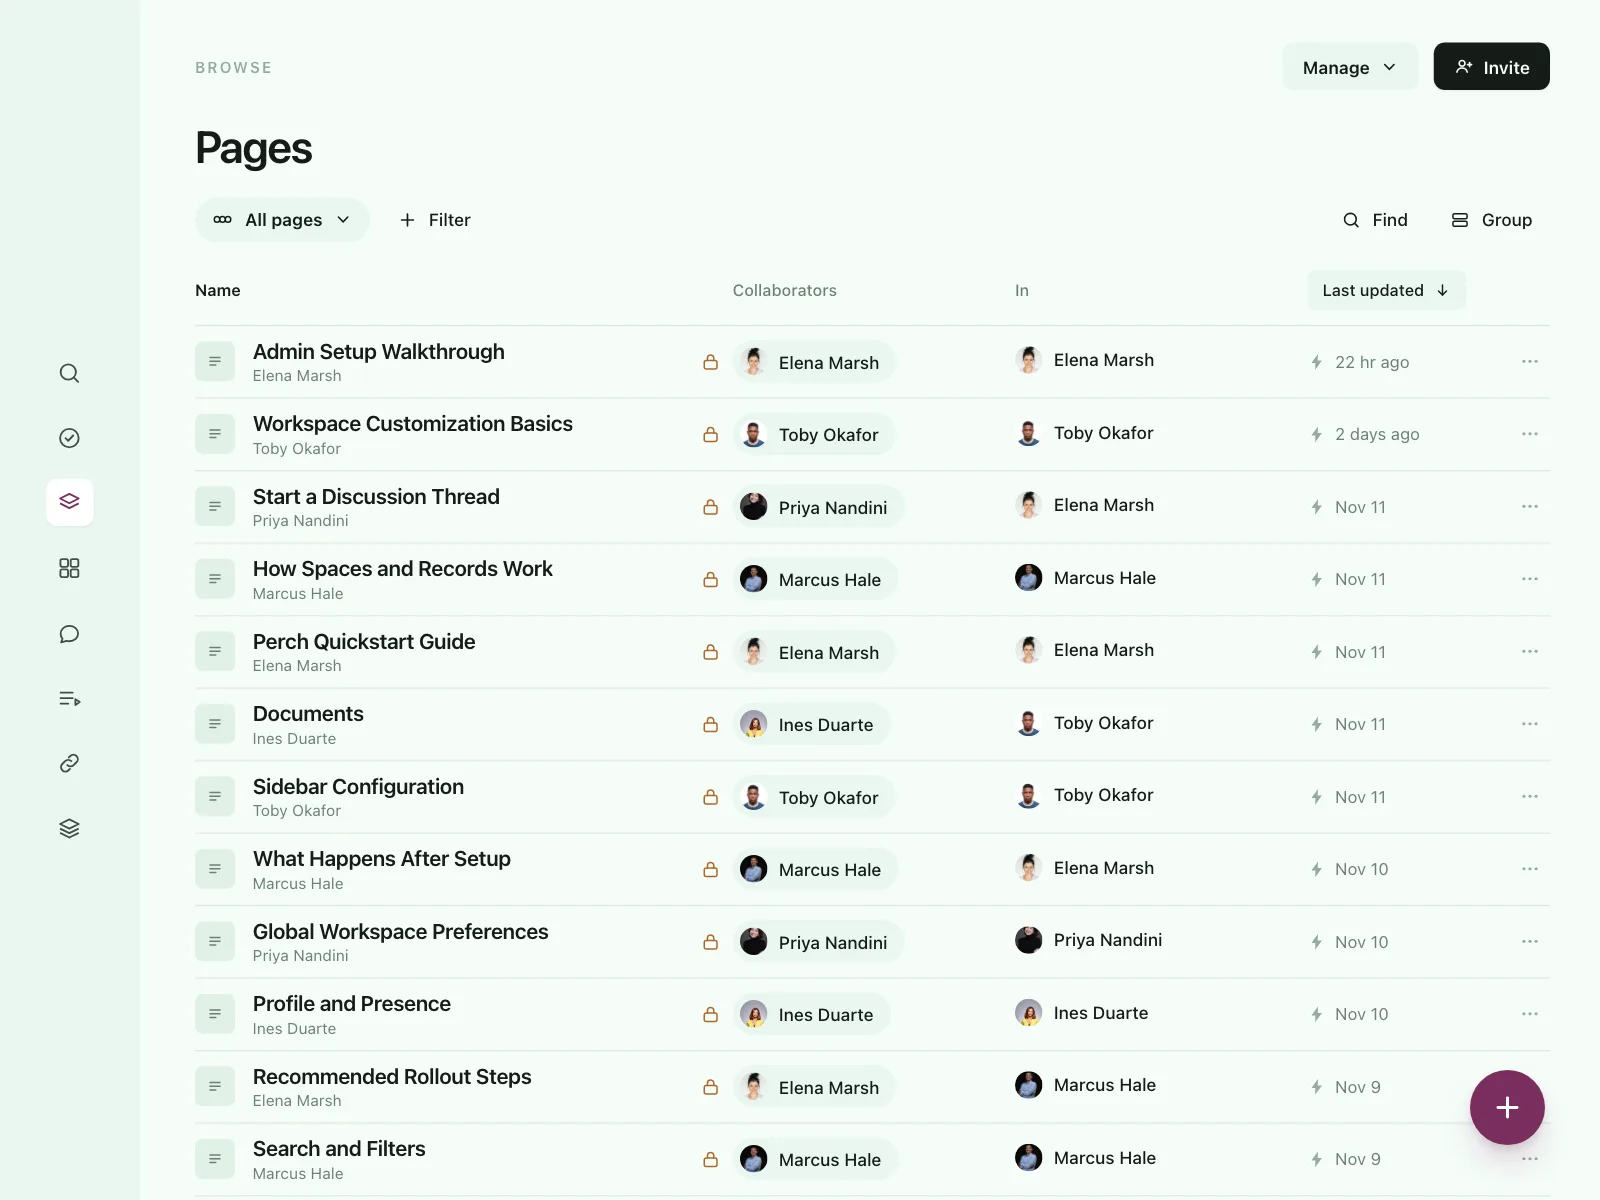Click Elena Marsh collaborator chip on Admin Setup row
The width and height of the screenshot is (1600, 1200).
pos(814,362)
